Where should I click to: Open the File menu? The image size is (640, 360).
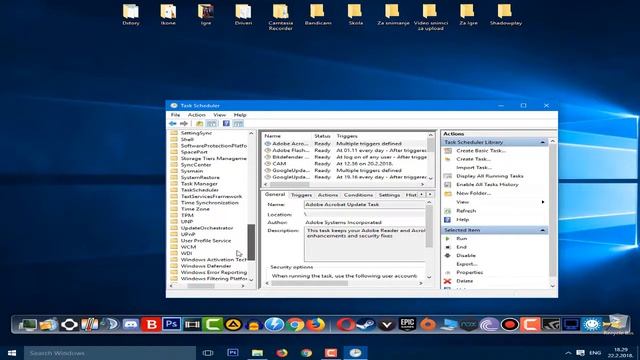(x=176, y=115)
